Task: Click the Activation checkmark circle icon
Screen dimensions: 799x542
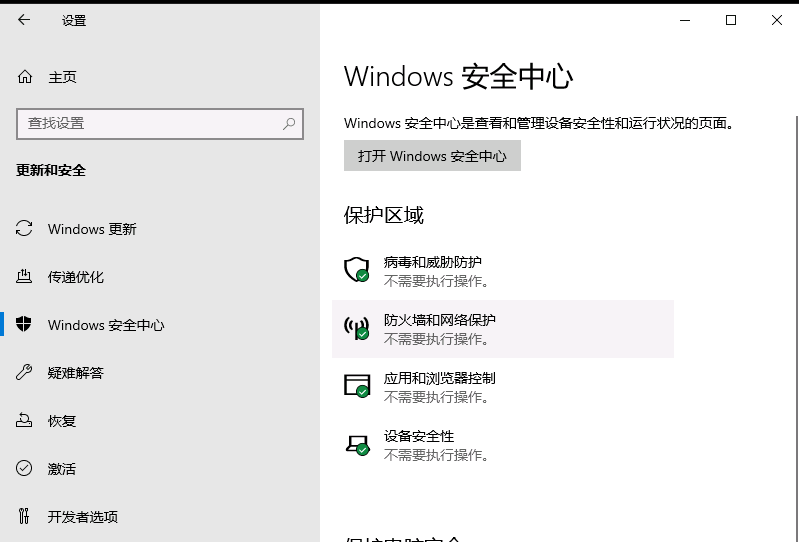Action: click(25, 469)
